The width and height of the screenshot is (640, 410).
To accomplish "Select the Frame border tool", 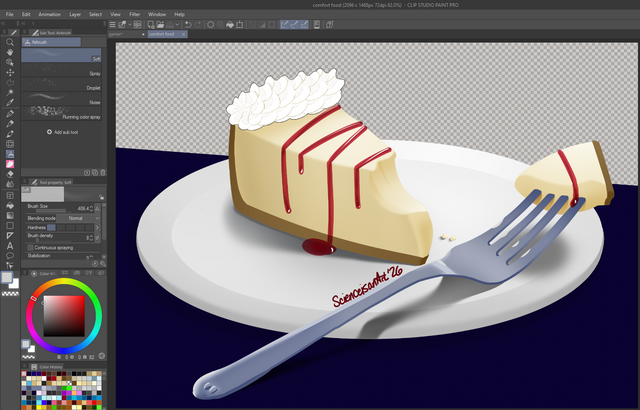I will point(10,195).
